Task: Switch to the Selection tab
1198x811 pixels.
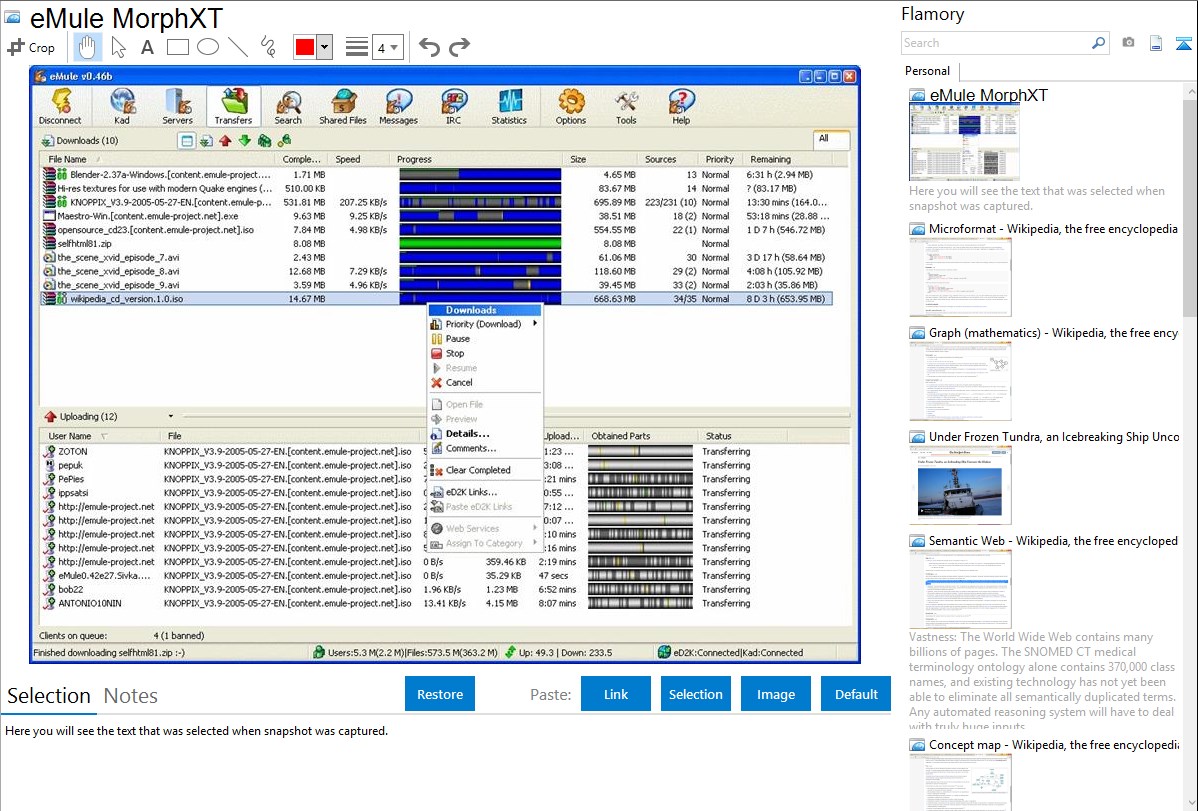Action: coord(49,696)
